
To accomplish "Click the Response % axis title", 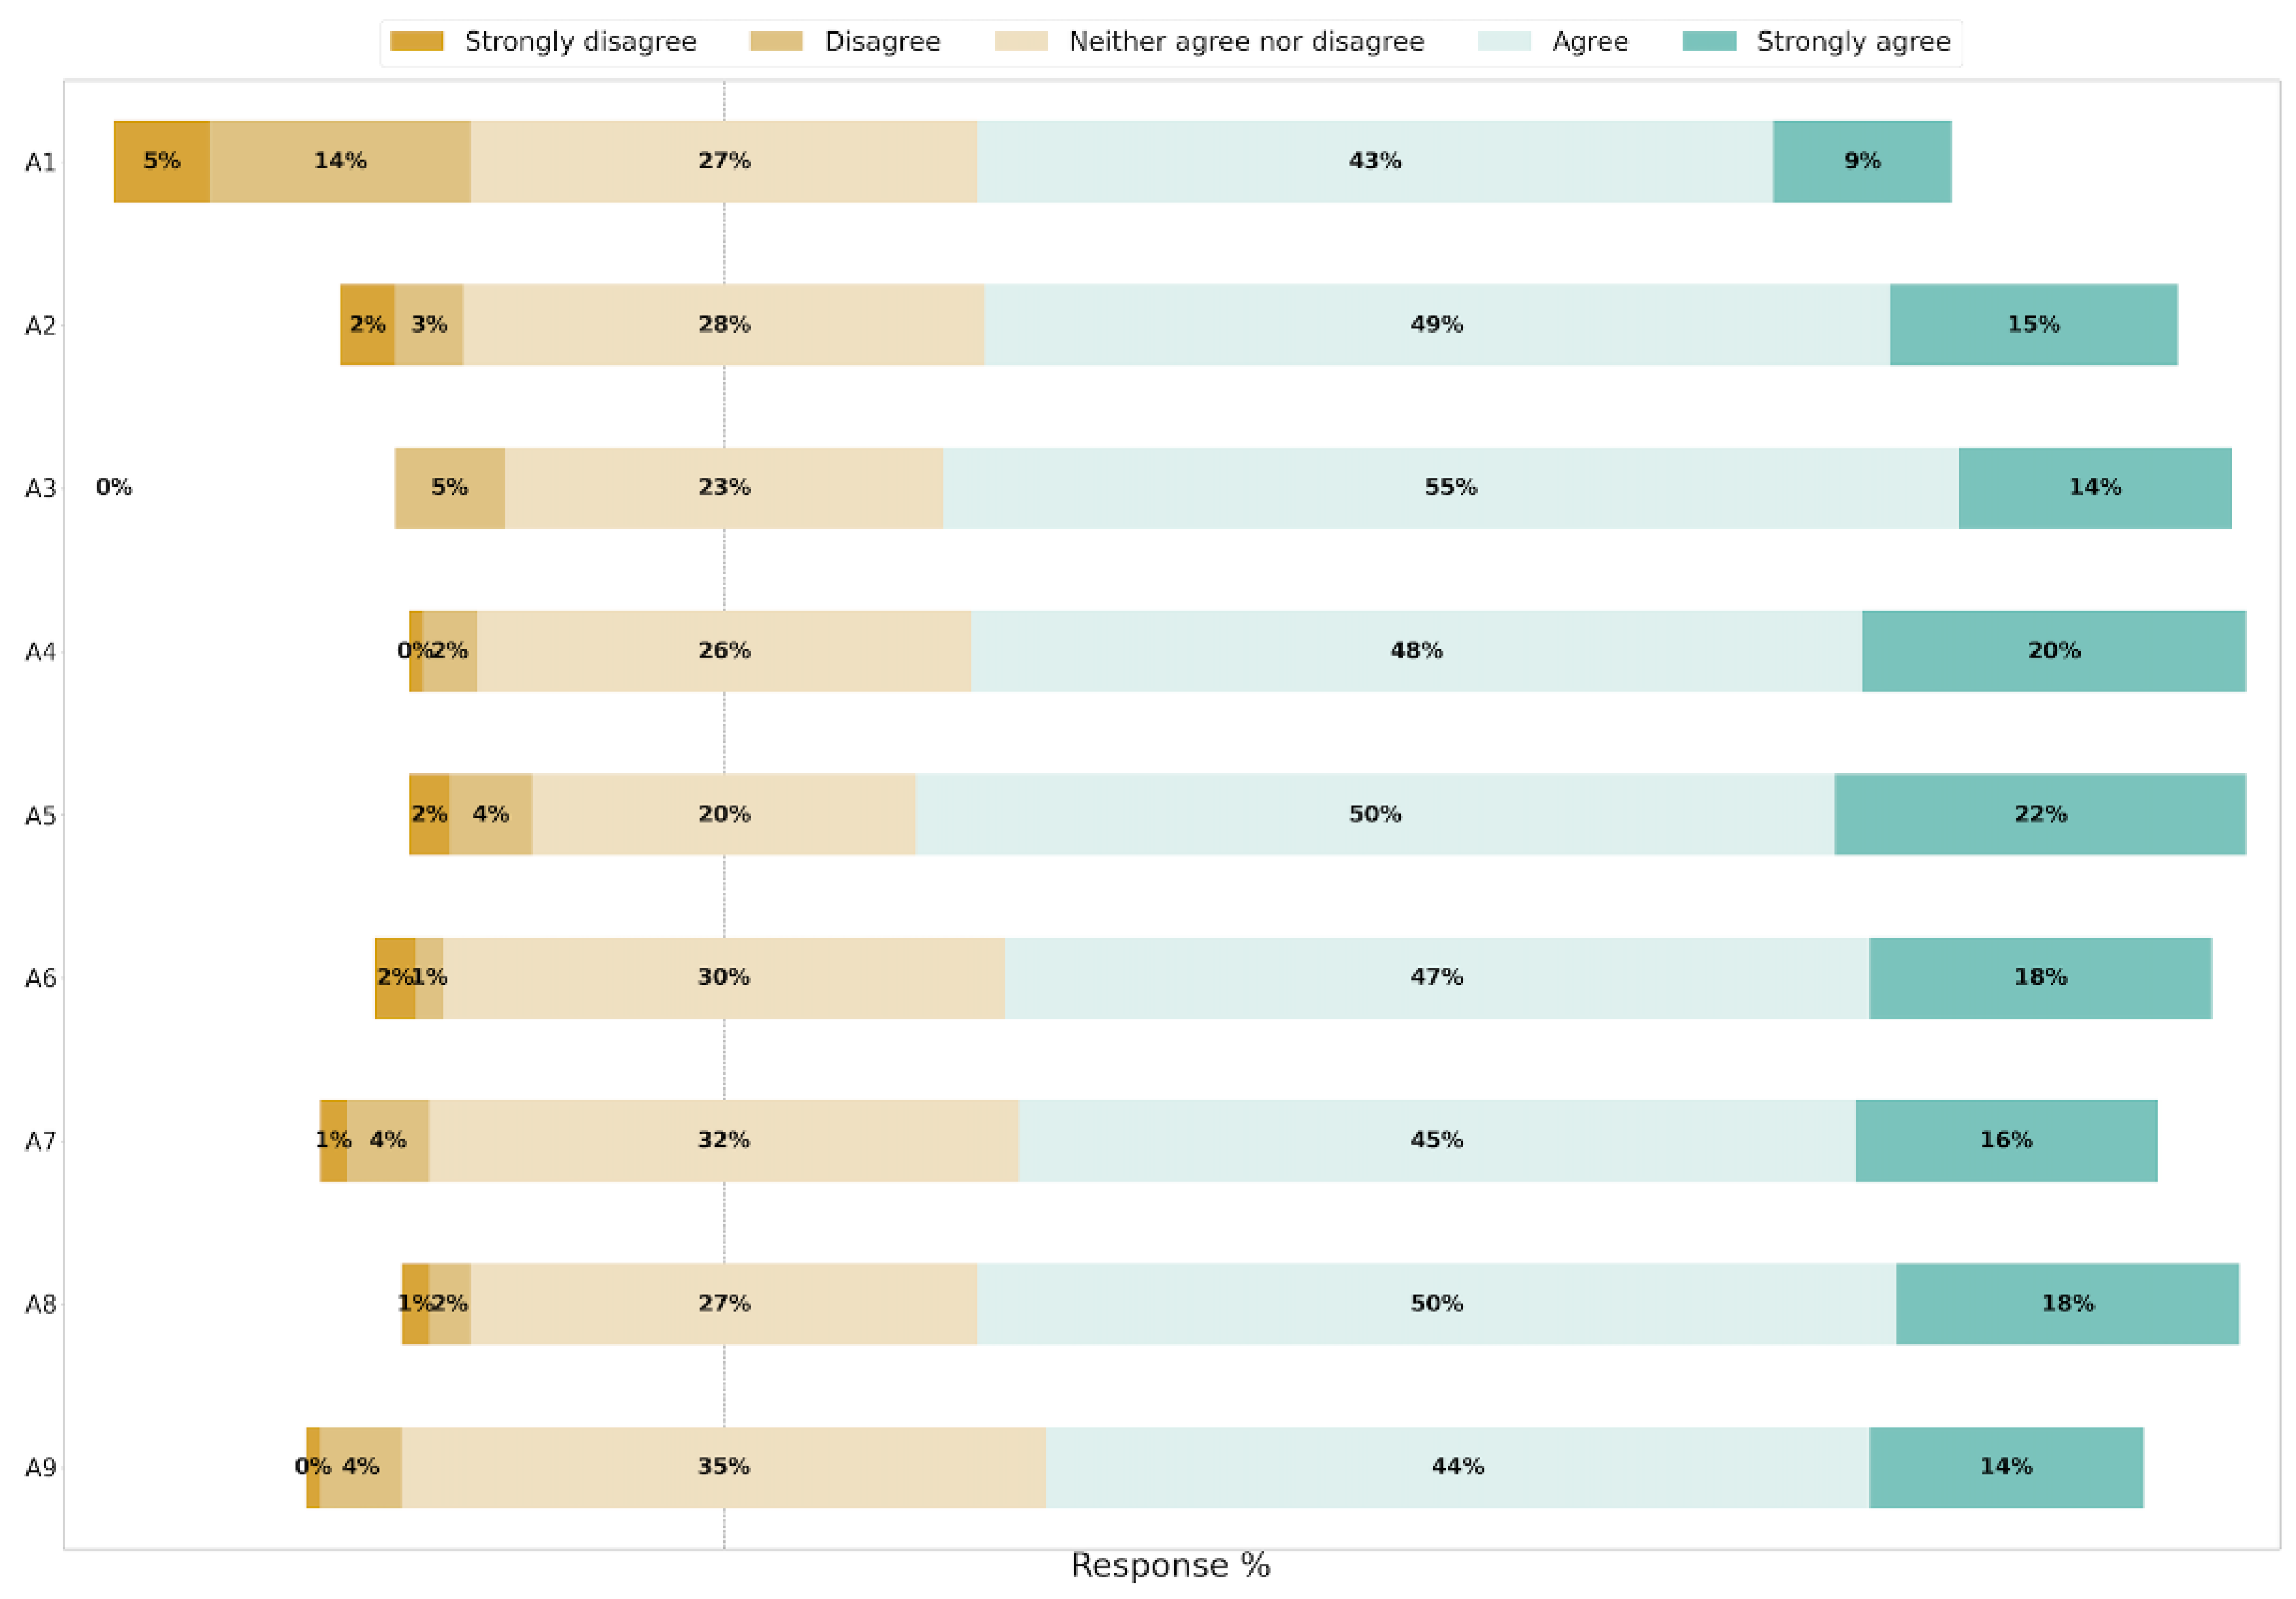I will click(x=1170, y=1566).
